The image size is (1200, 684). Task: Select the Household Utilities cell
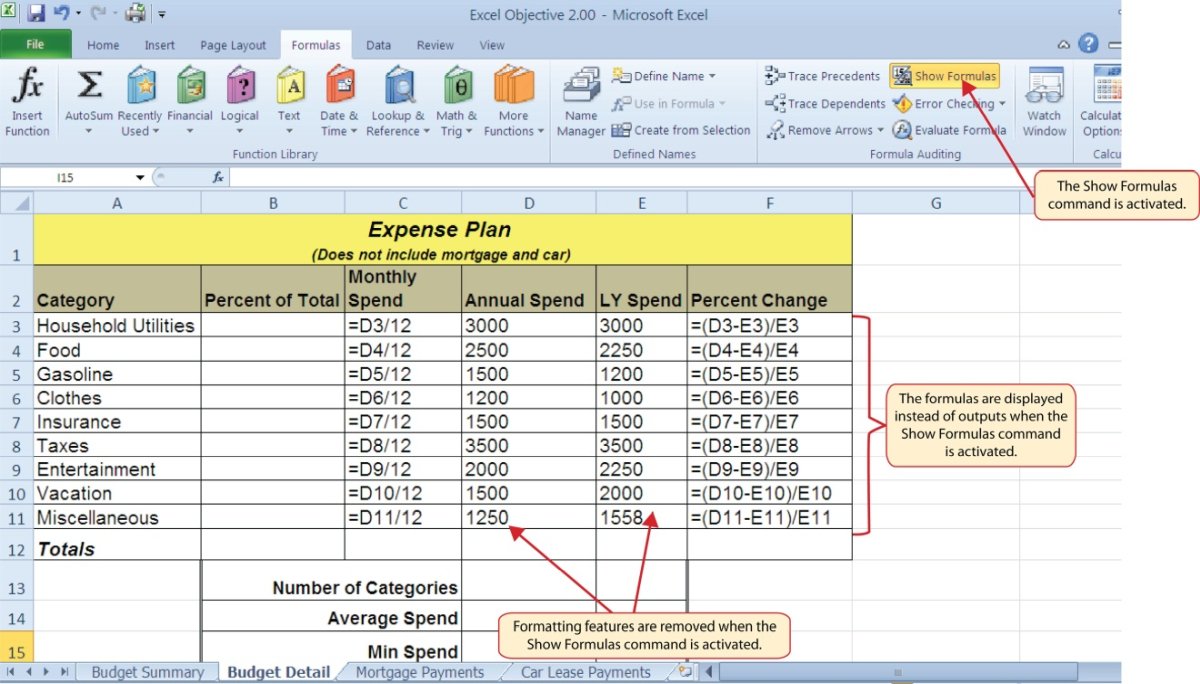click(117, 325)
